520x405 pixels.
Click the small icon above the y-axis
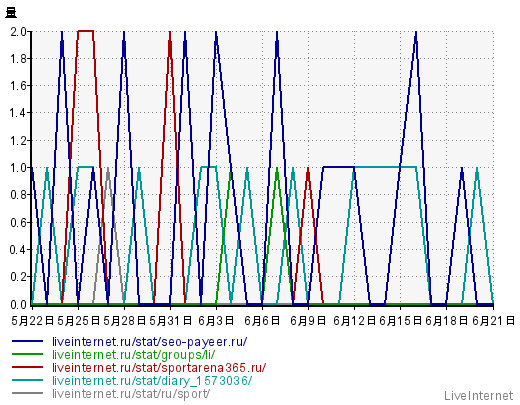11,13
